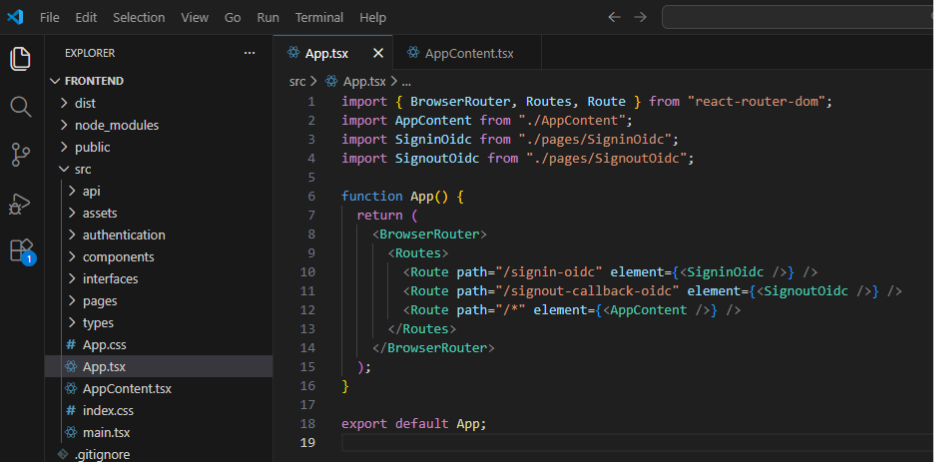Go forward using the right arrow
The image size is (936, 462).
(640, 17)
